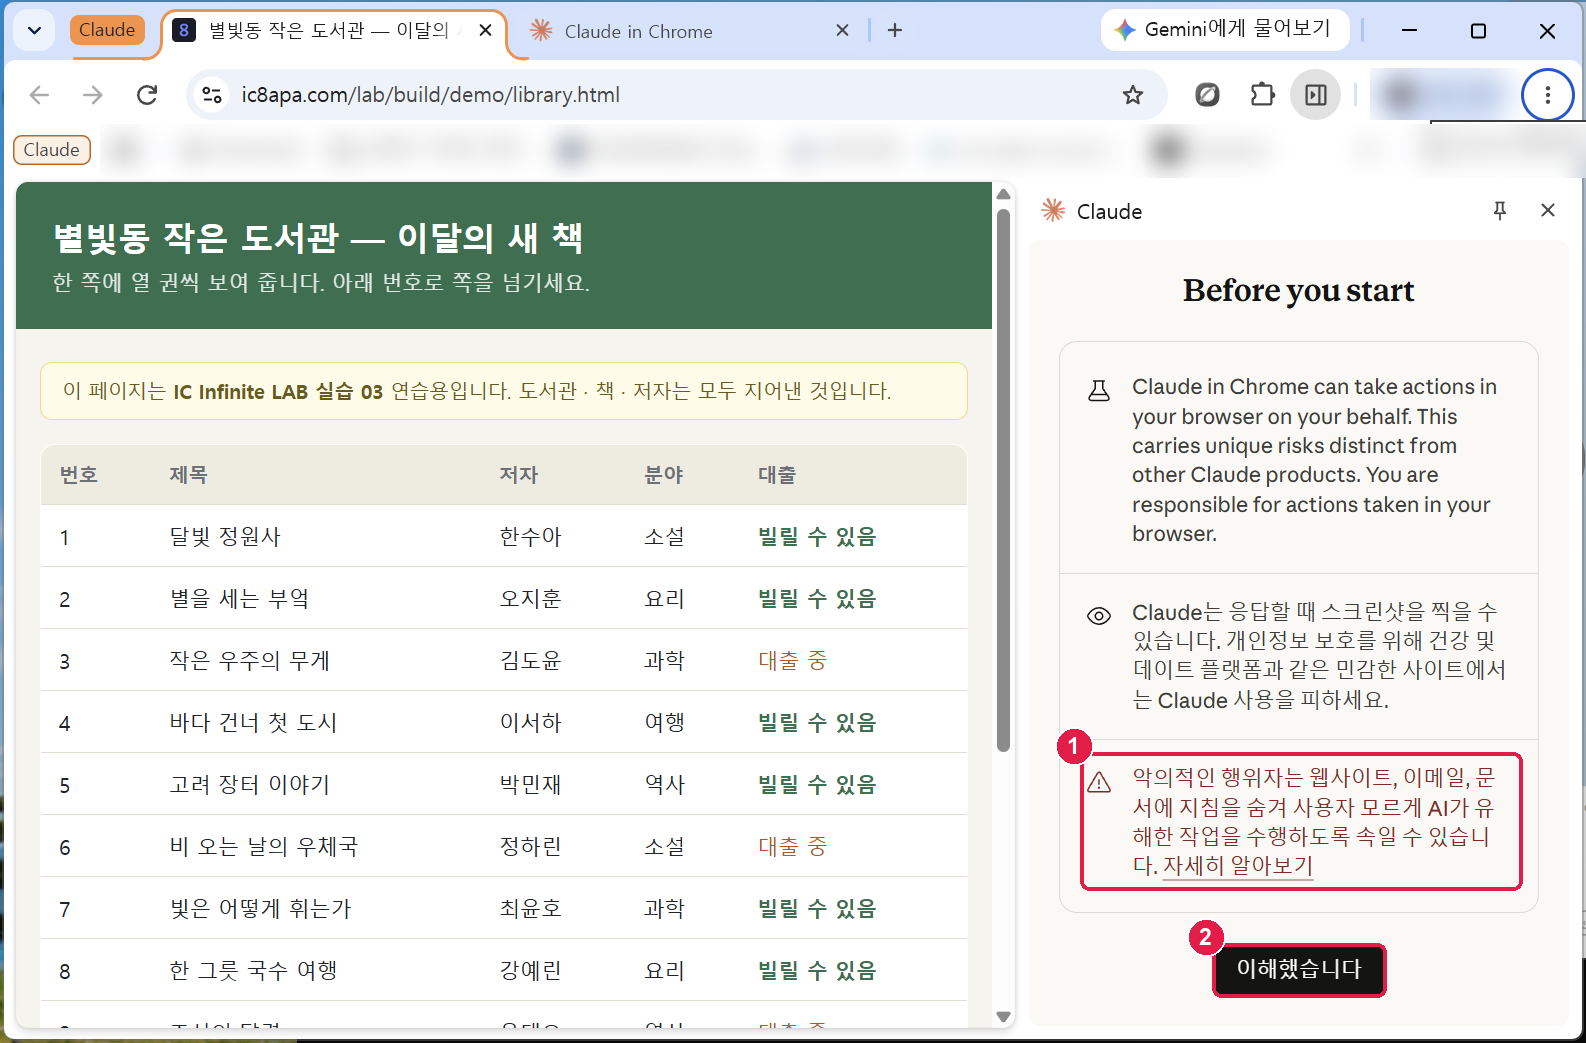Select the book title 비 오는 날의 우체국
Image resolution: width=1586 pixels, height=1043 pixels.
(263, 847)
